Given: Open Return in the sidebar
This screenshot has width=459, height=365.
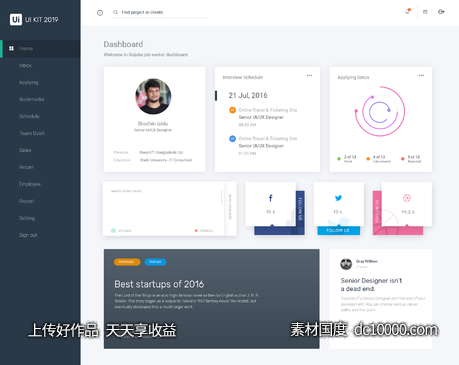Looking at the screenshot, I should 26,167.
